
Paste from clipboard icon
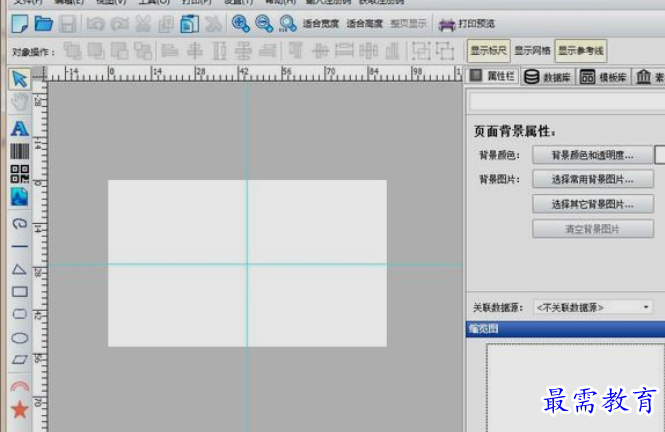(189, 24)
